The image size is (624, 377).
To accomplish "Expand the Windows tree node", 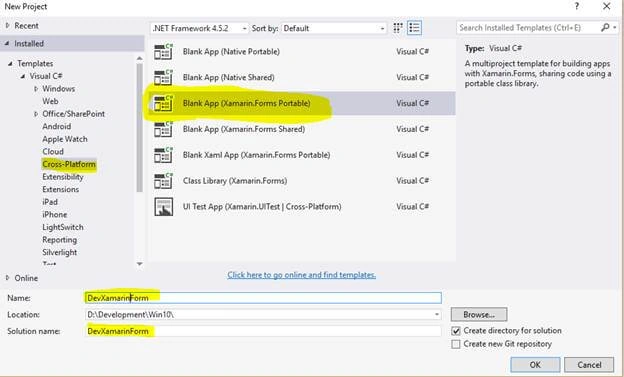I will [x=36, y=89].
